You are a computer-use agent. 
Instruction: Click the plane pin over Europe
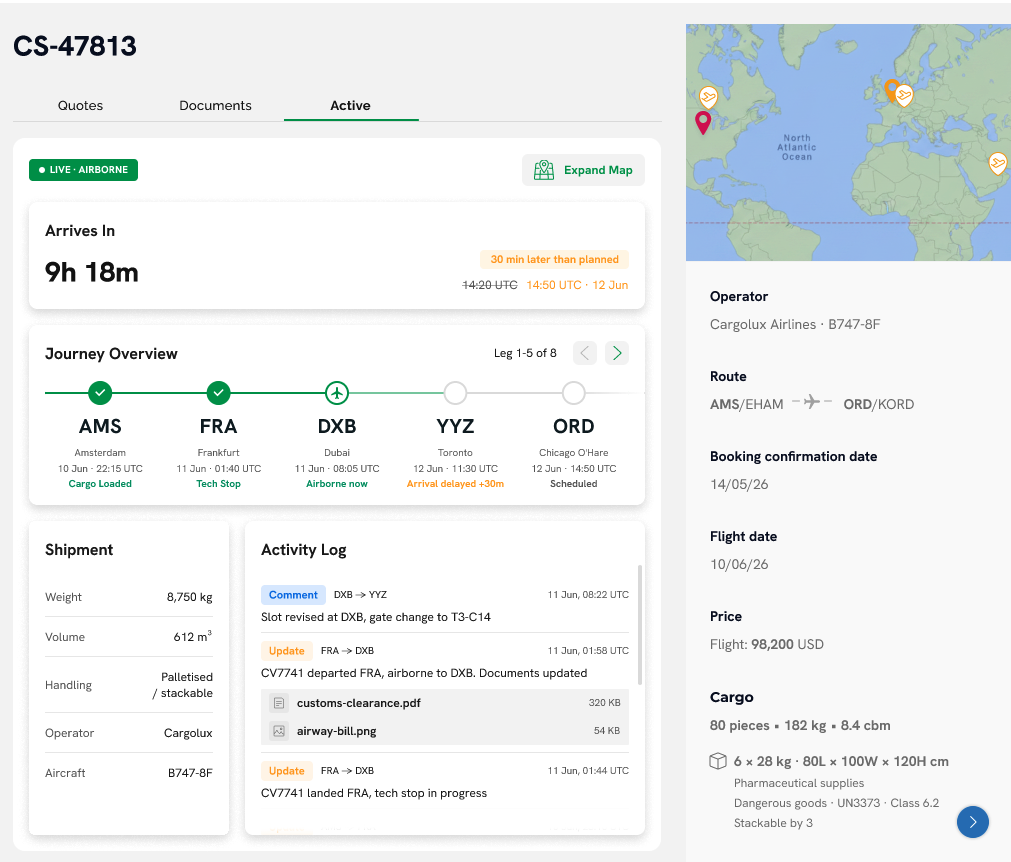point(904,95)
